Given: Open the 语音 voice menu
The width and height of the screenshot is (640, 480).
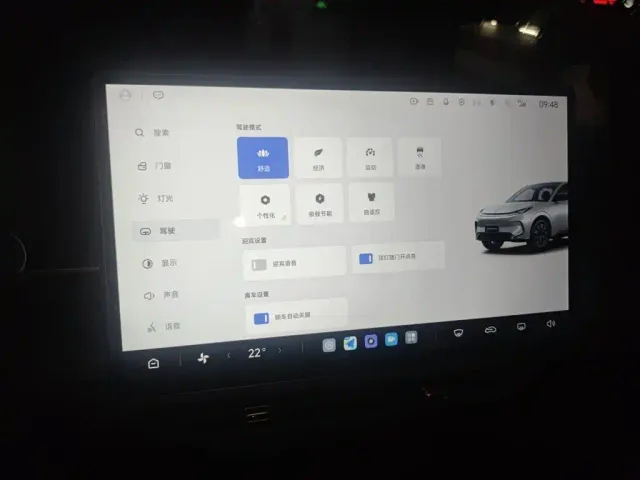Looking at the screenshot, I should click(x=163, y=327).
